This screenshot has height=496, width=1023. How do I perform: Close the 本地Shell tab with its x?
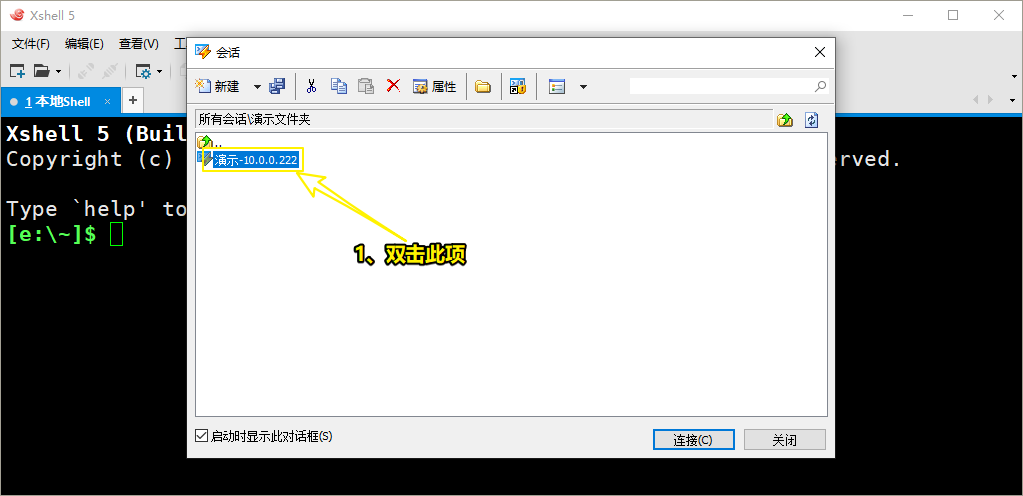[x=108, y=102]
